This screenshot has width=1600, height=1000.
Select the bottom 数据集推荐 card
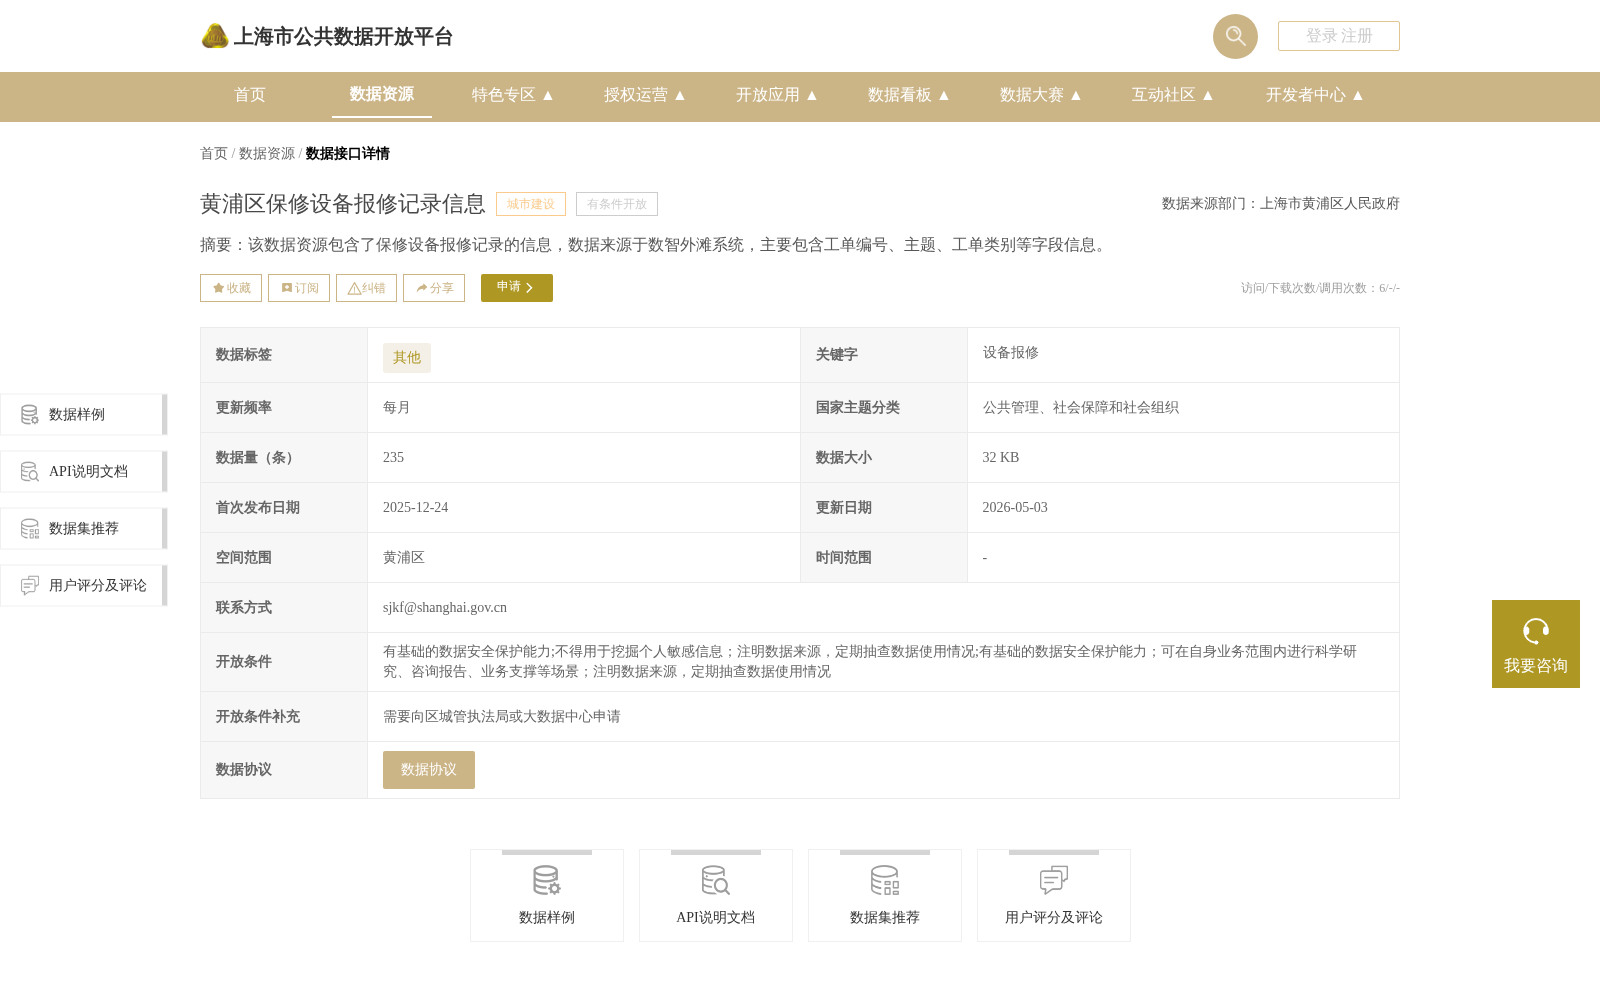coord(885,896)
